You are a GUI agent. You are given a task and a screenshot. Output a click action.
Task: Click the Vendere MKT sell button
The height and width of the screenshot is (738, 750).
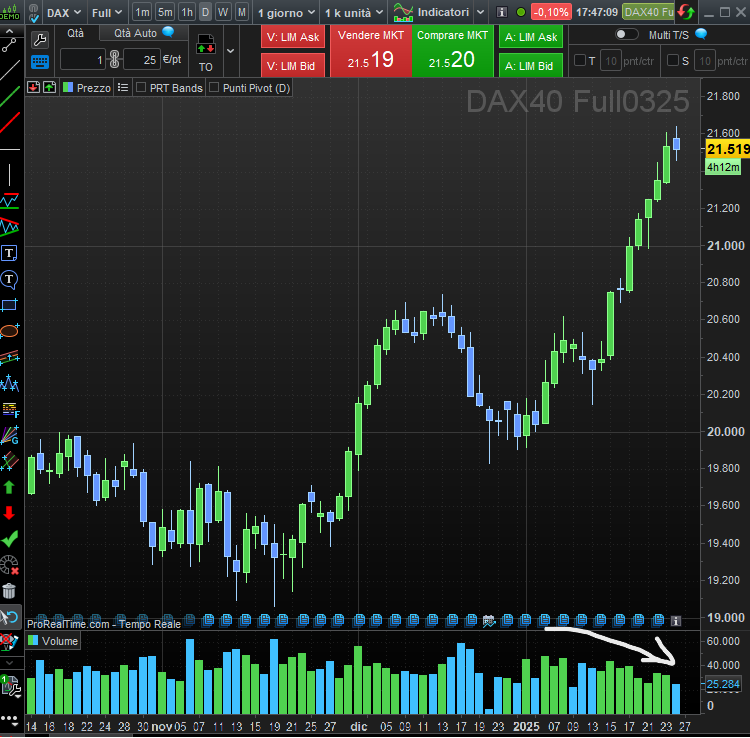370,50
